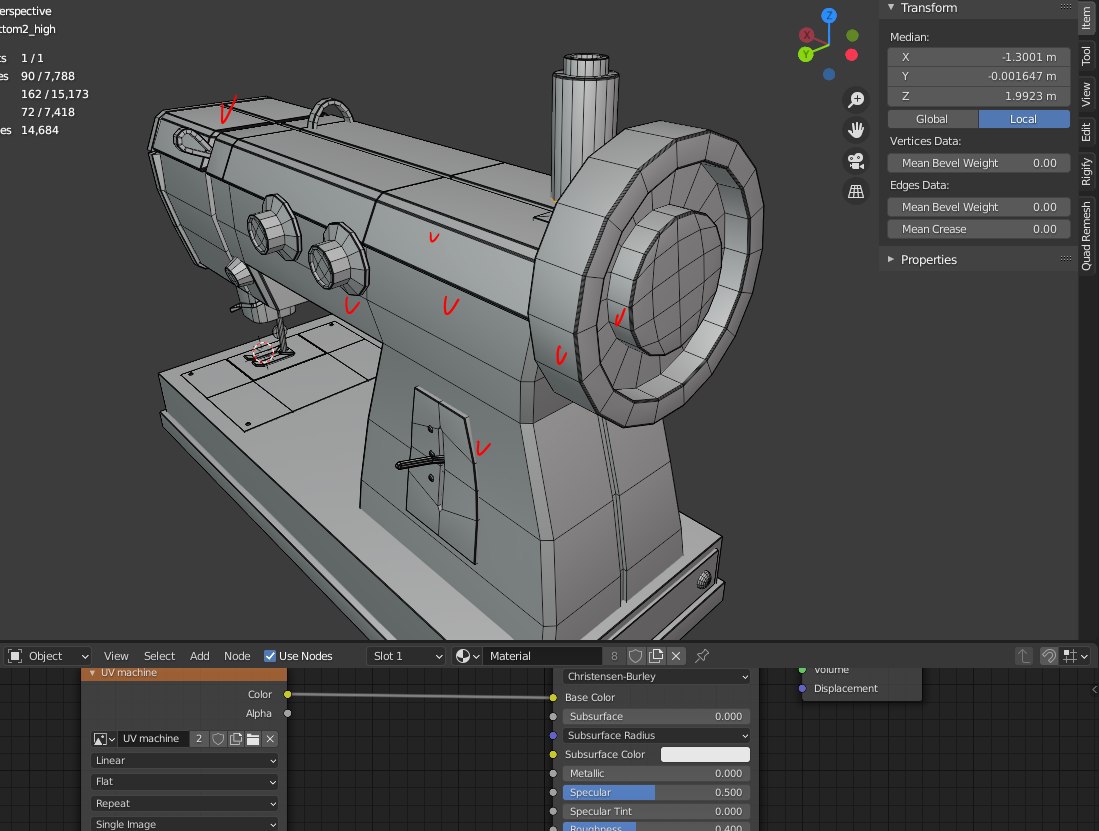Click the Median X value field
Screen dimensions: 1099x831
click(978, 57)
